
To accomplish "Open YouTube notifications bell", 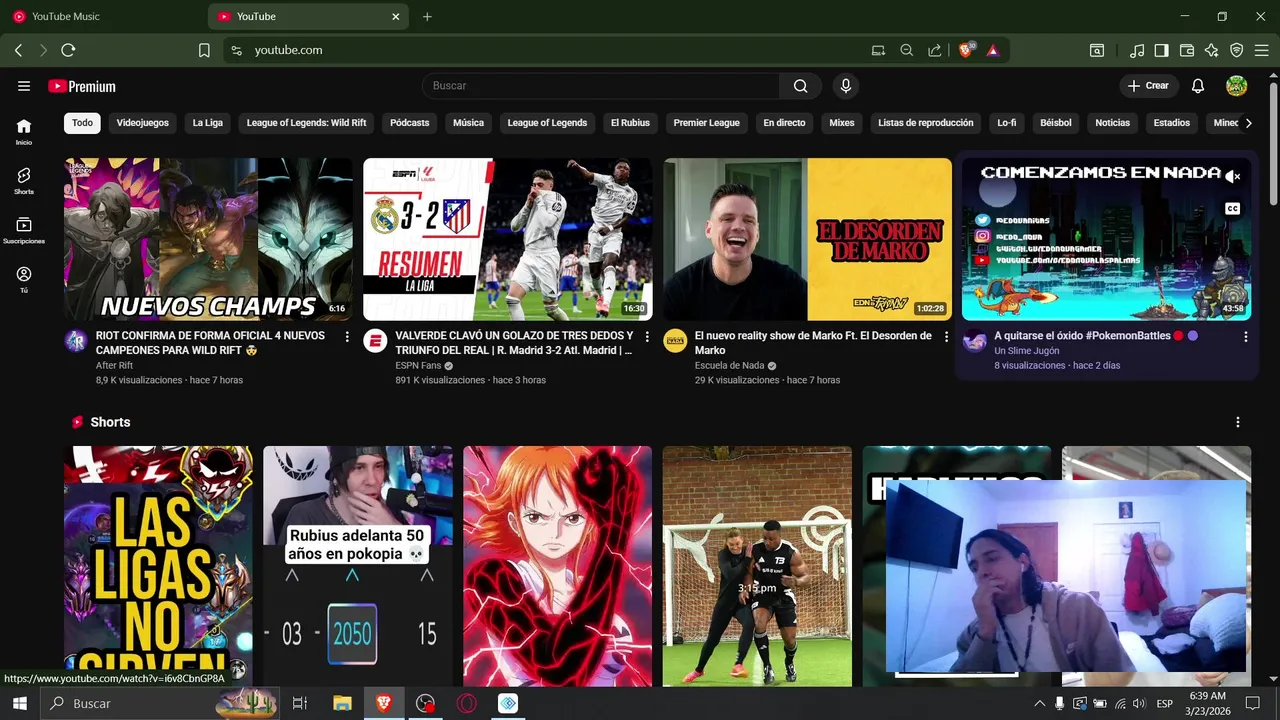I will point(1198,86).
